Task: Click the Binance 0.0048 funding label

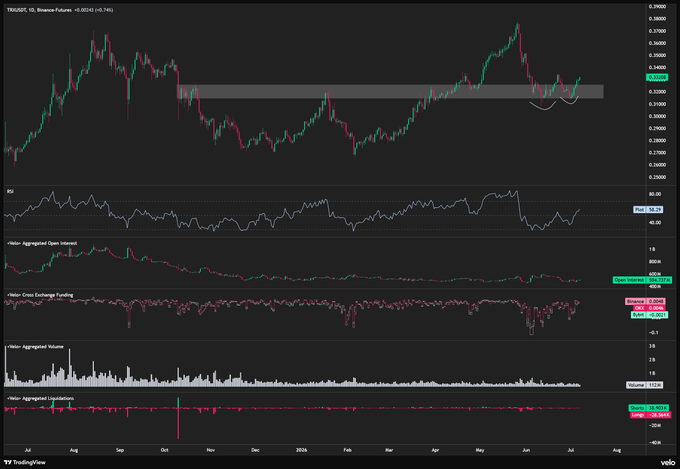Action: tap(645, 301)
